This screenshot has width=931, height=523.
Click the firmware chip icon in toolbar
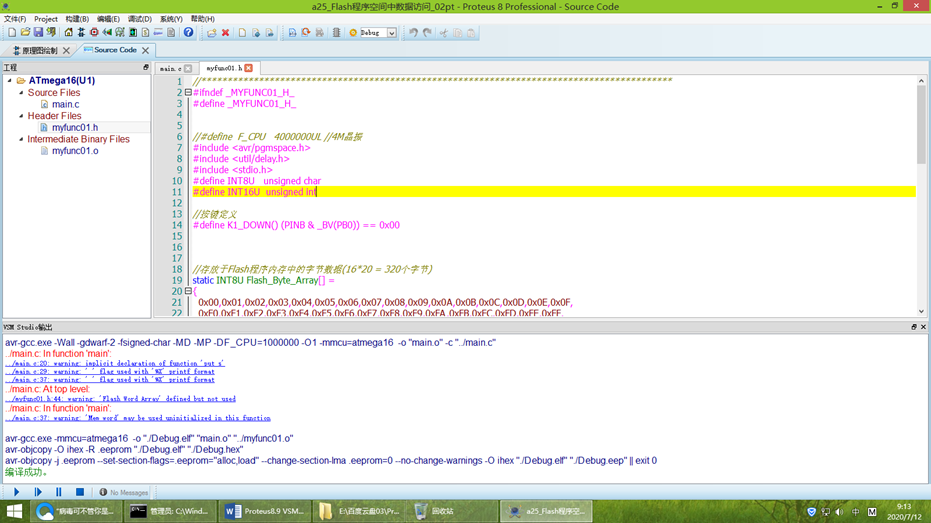pos(336,33)
